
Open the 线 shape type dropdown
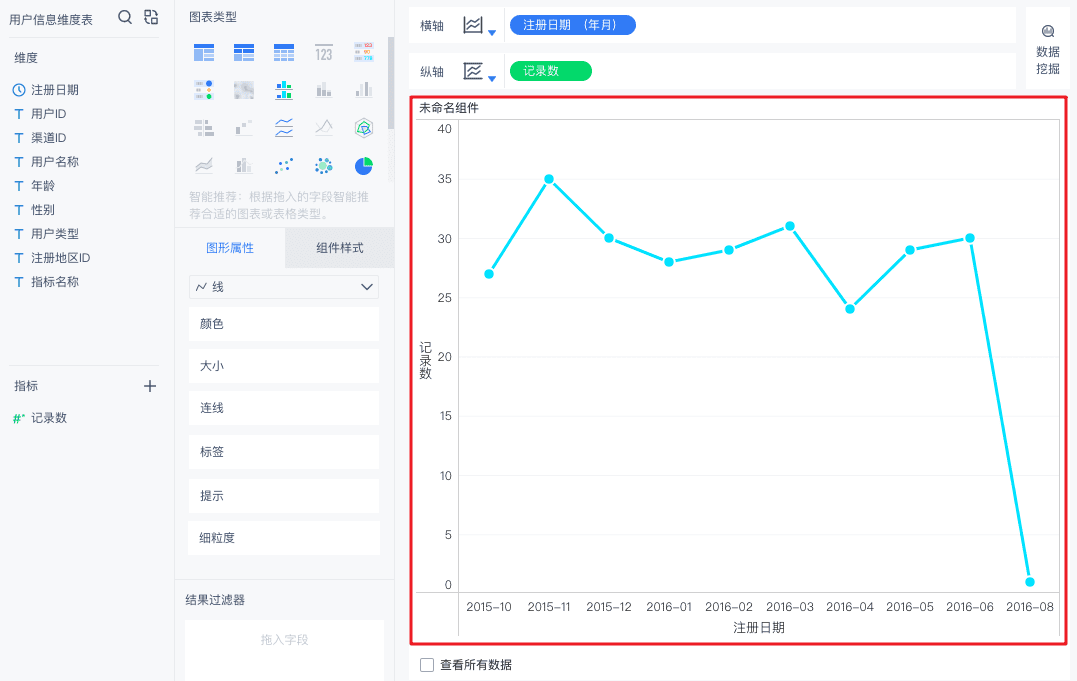(x=284, y=287)
